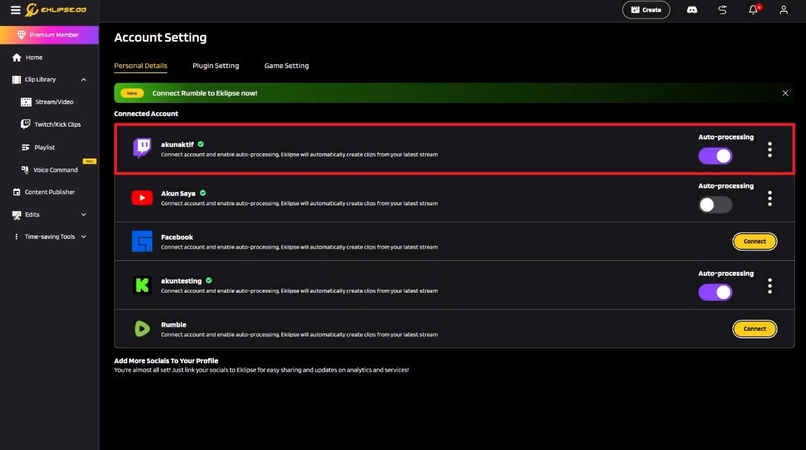Screen dimensions: 806x450
Task: Expand the Edits section
Action: (83, 214)
